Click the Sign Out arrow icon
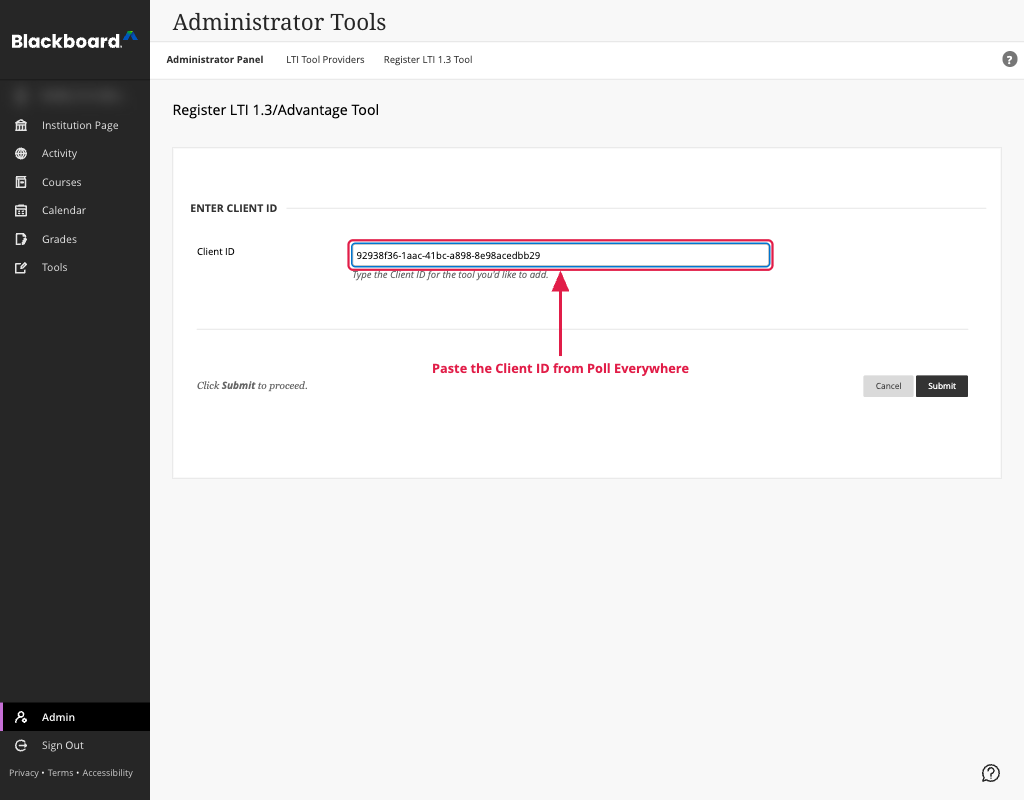The width and height of the screenshot is (1024, 800). [x=21, y=745]
